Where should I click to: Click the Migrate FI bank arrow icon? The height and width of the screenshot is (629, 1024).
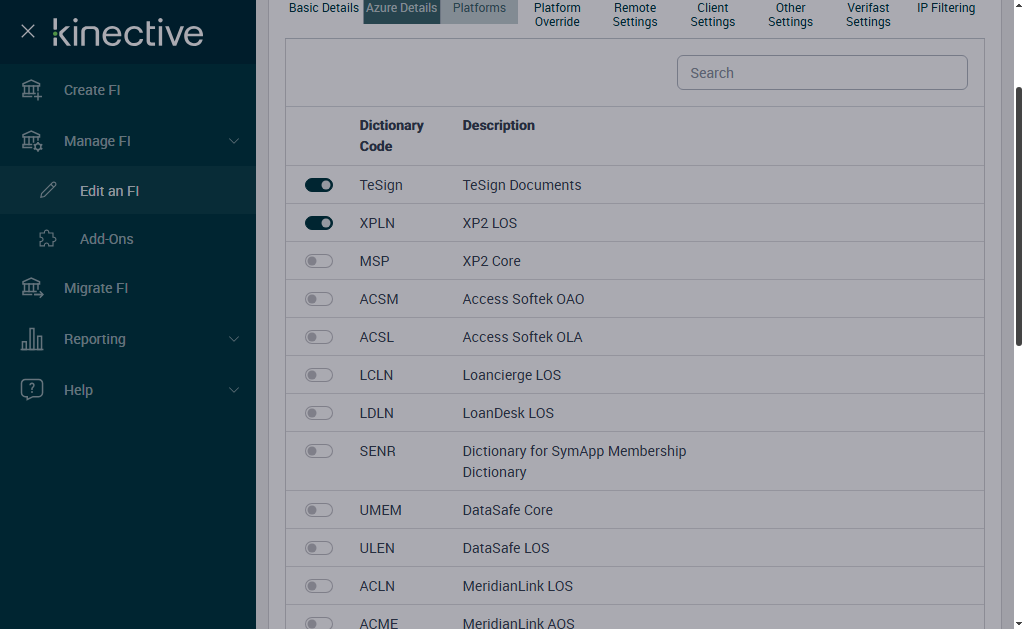(32, 288)
